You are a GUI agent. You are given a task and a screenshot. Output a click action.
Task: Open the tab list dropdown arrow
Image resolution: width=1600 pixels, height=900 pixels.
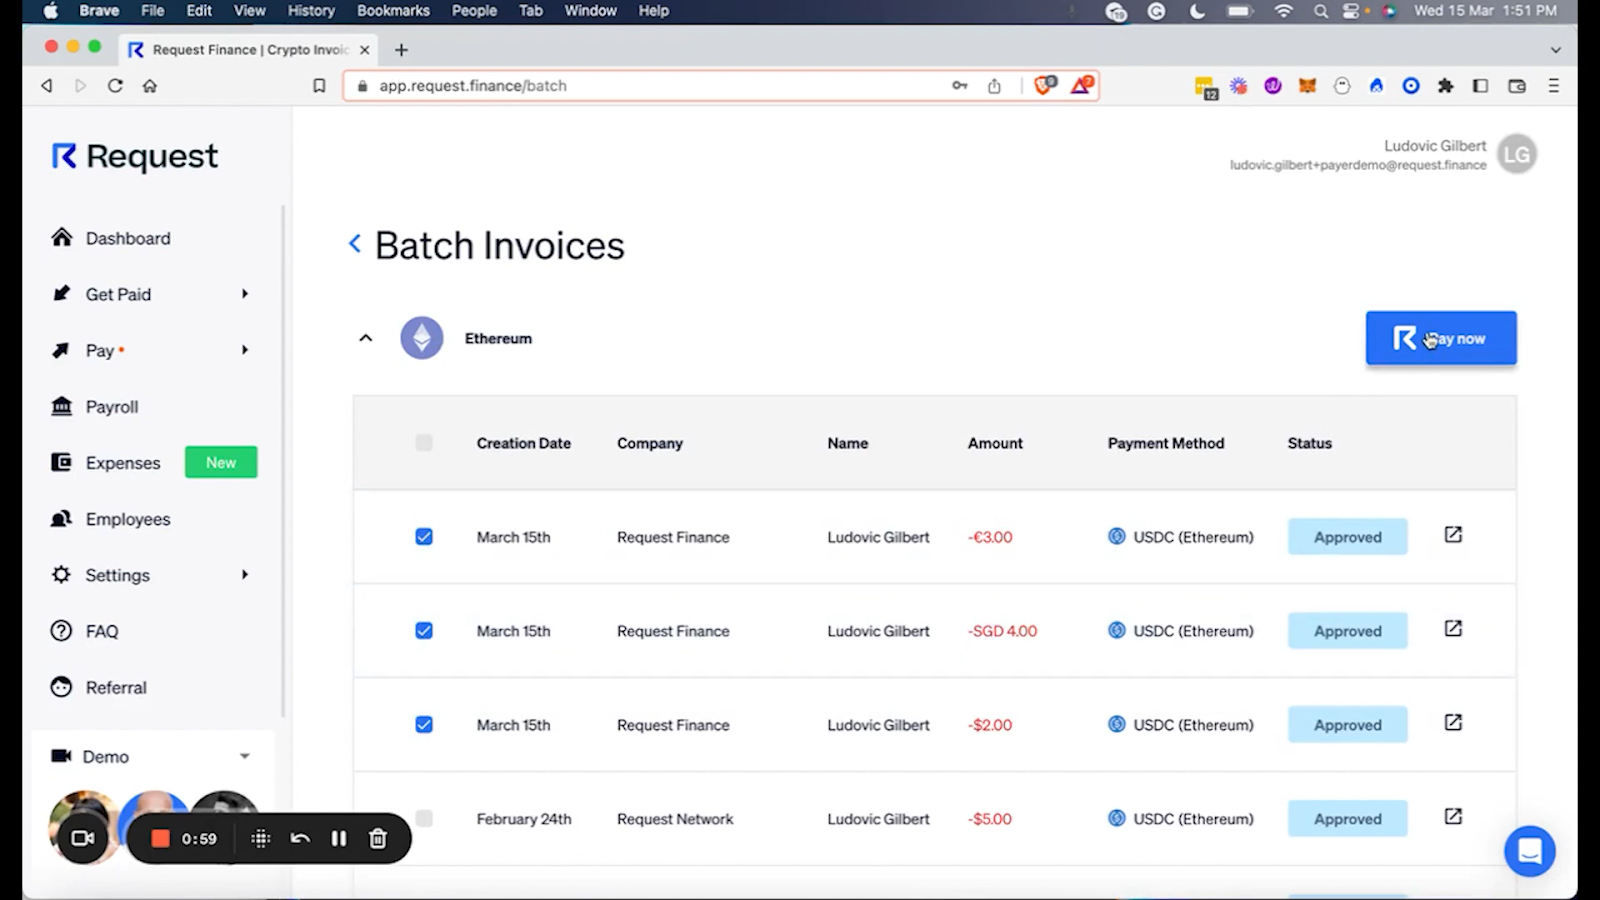coord(1555,50)
